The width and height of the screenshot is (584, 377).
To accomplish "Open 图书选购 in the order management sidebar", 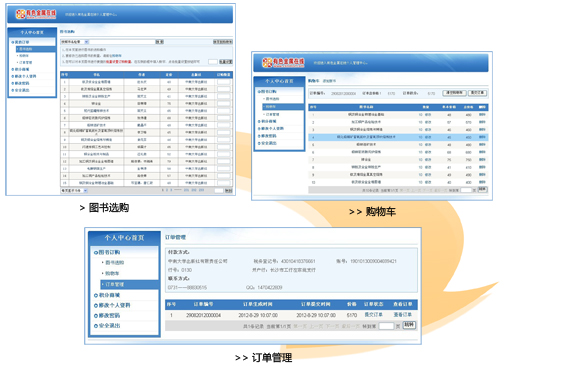I will tap(114, 263).
